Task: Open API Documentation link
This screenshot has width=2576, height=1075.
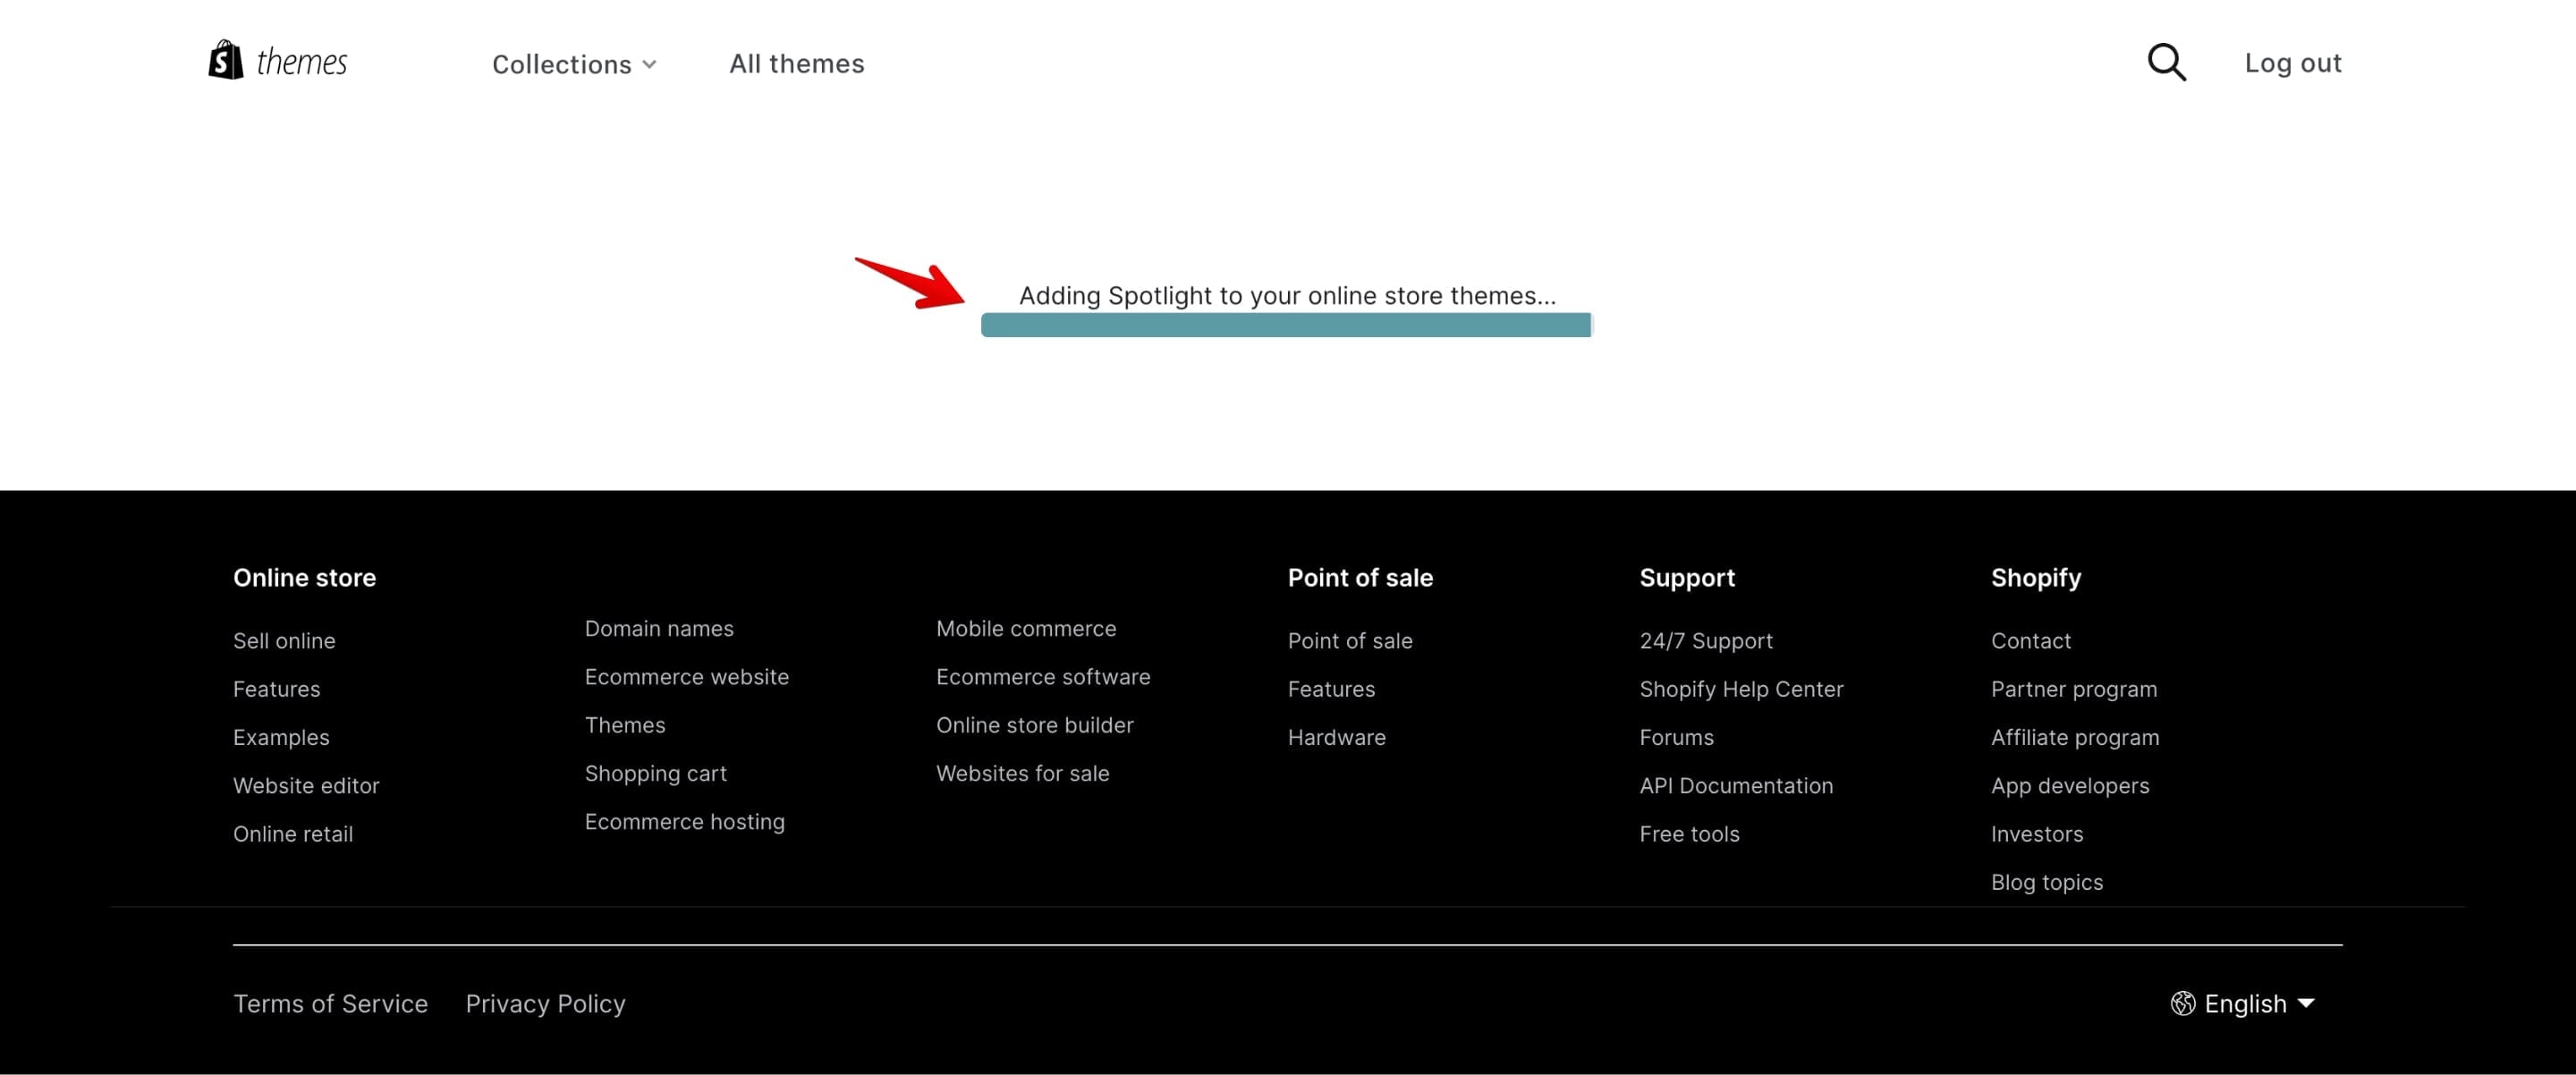Action: [1735, 785]
